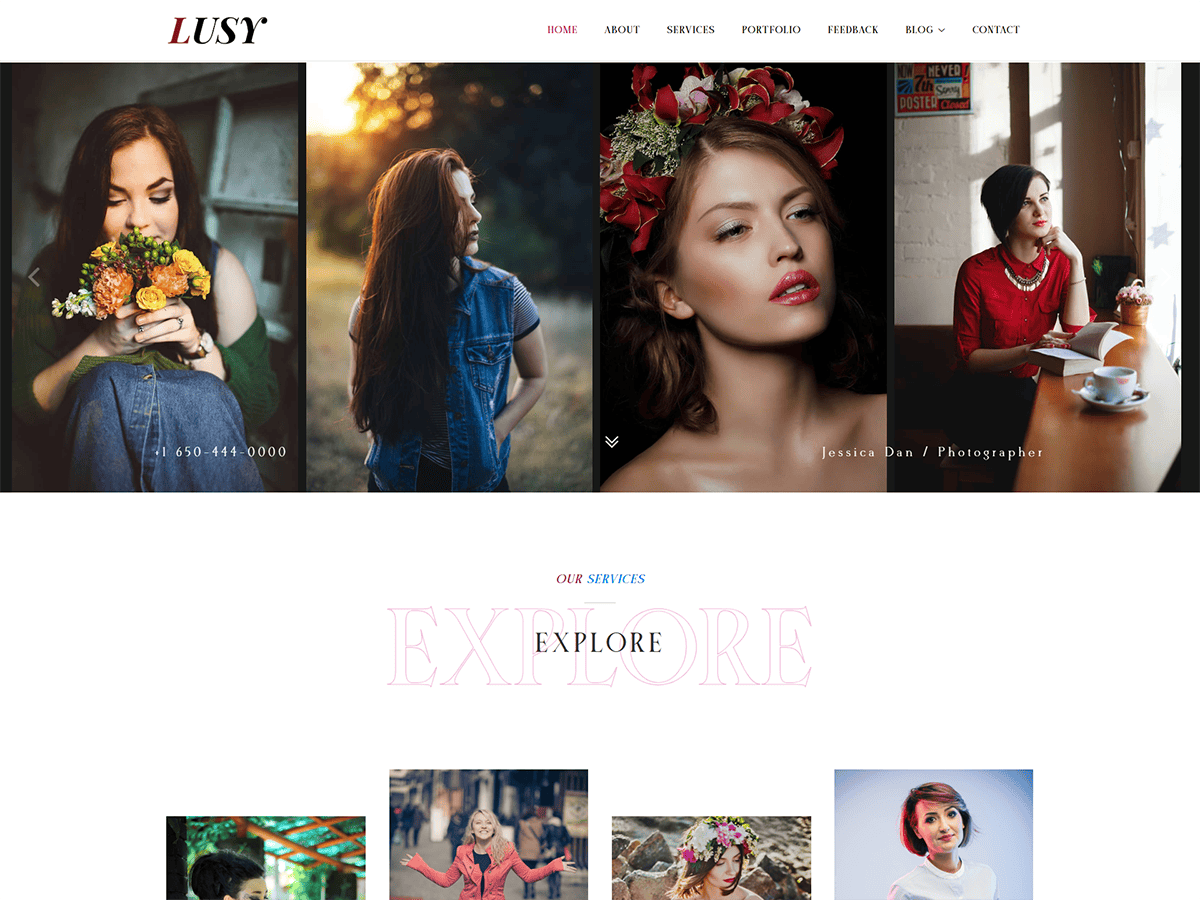The height and width of the screenshot is (900, 1200).
Task: Click the previous slide arrow on slider
Action: (x=34, y=277)
